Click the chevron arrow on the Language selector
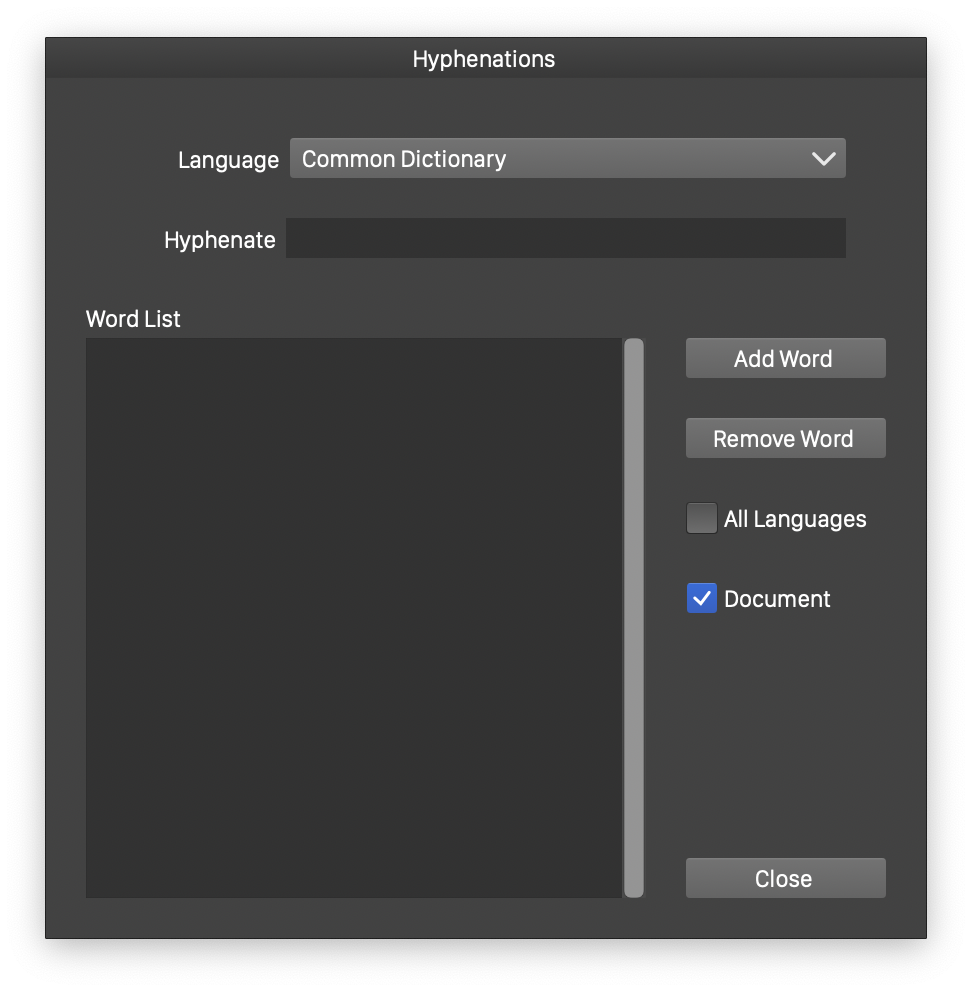Image resolution: width=972 pixels, height=992 pixels. click(824, 159)
